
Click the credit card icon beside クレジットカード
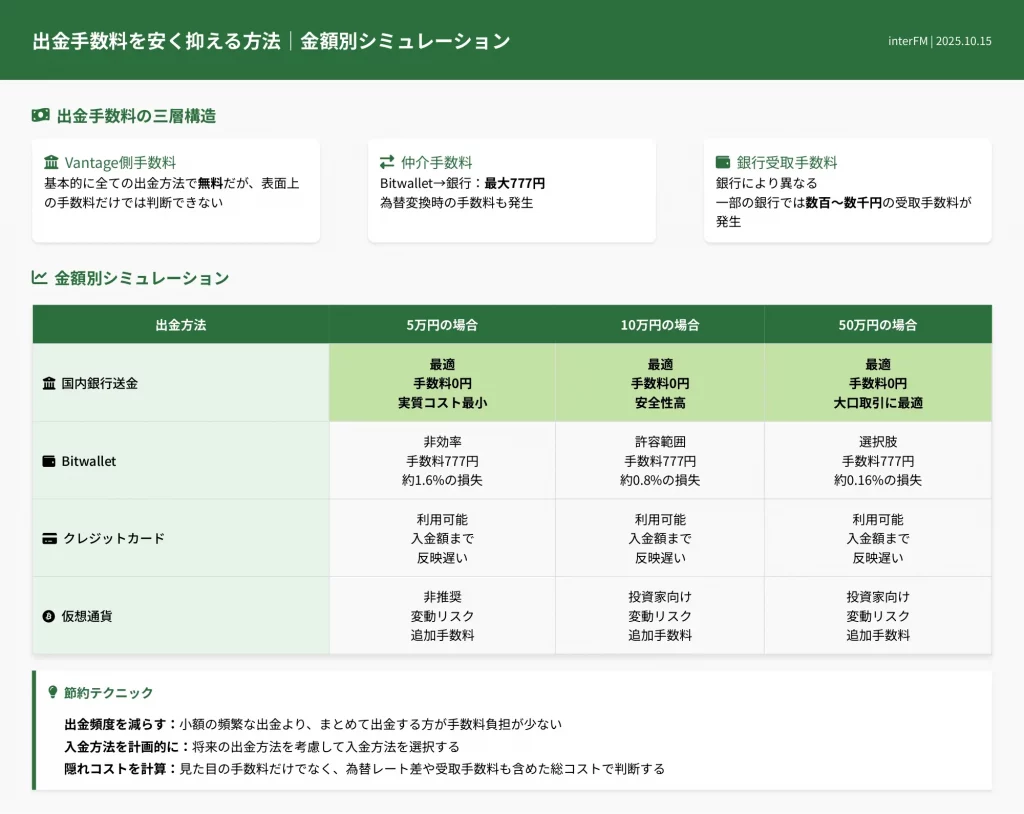tap(49, 538)
